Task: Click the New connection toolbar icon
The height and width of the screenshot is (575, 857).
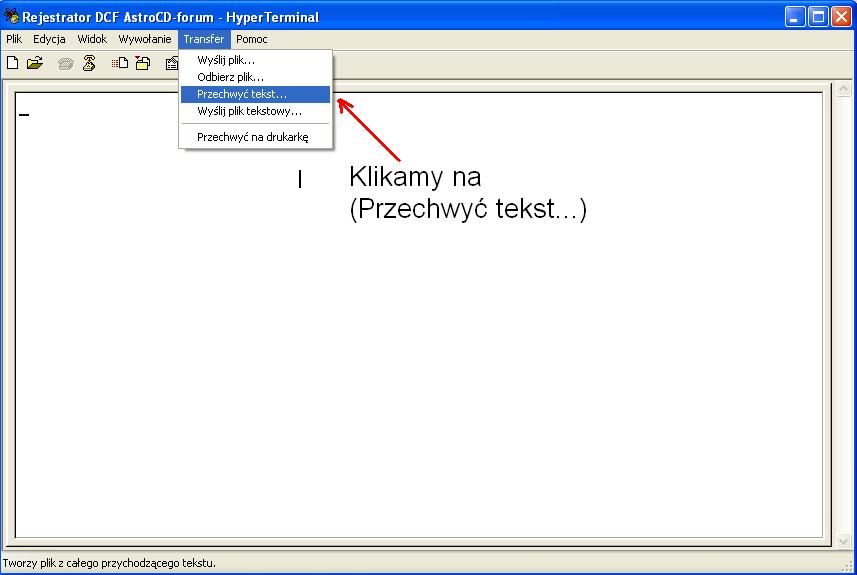Action: tap(13, 63)
